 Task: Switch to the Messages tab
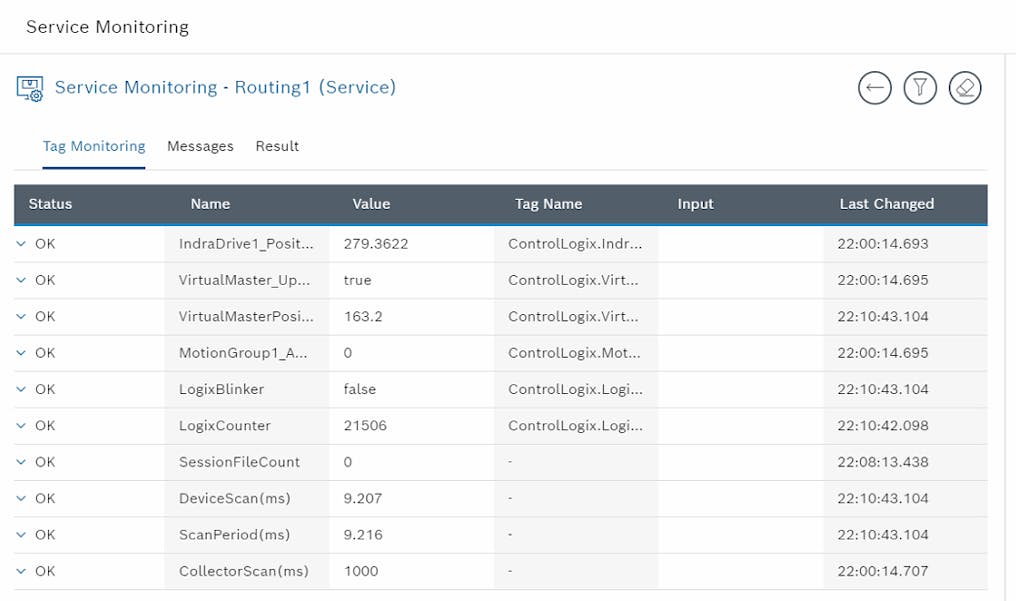(200, 146)
